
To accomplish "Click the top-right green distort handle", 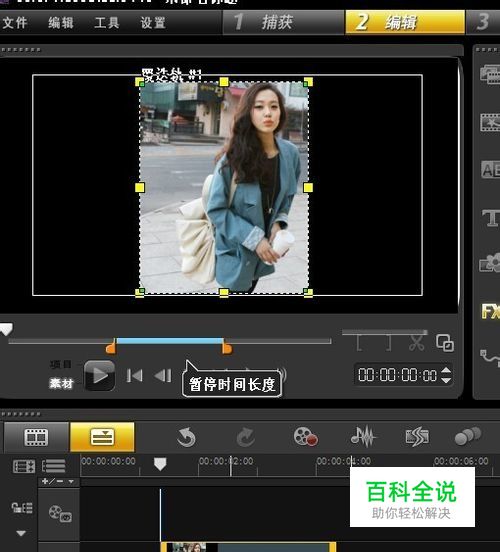I will click(306, 84).
